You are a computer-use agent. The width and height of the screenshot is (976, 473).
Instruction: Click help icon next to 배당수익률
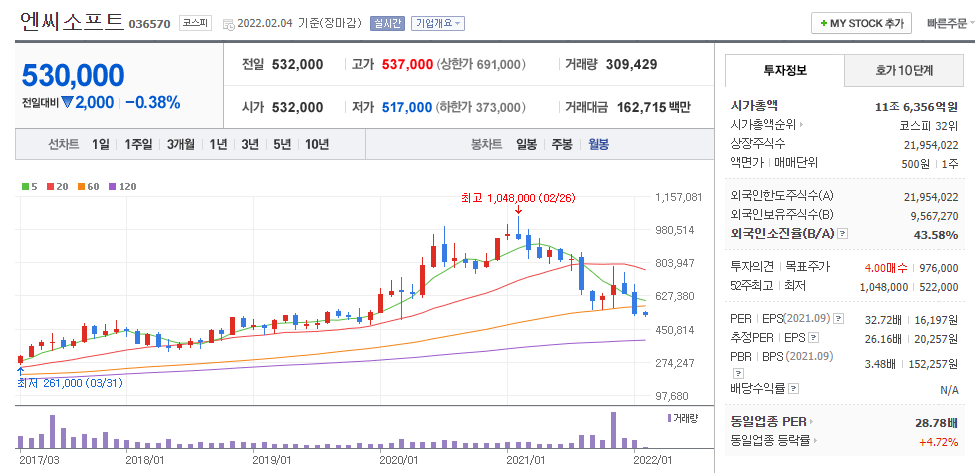tap(794, 388)
